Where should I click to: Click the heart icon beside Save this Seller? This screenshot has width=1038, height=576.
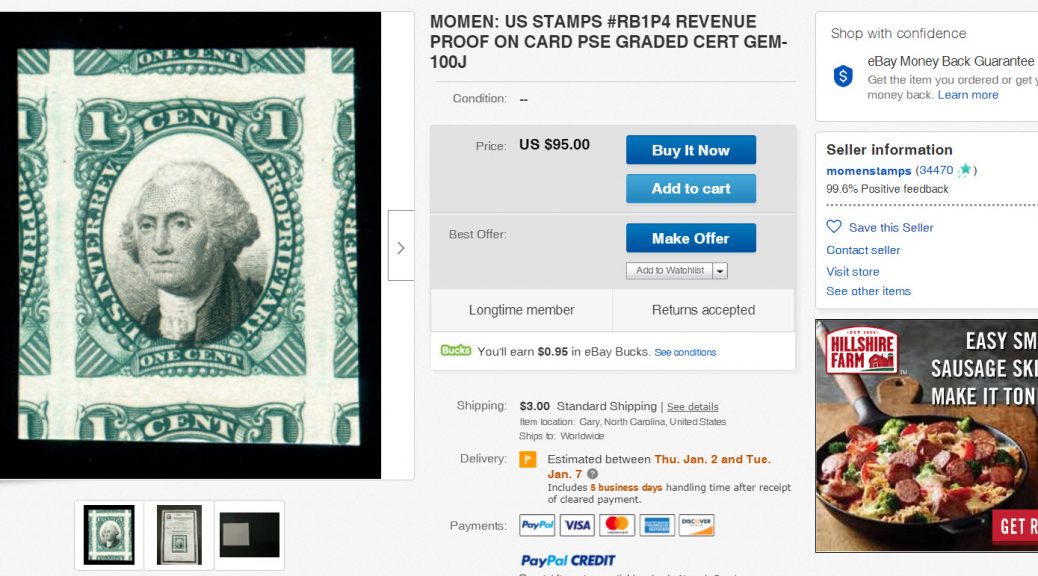click(x=834, y=227)
